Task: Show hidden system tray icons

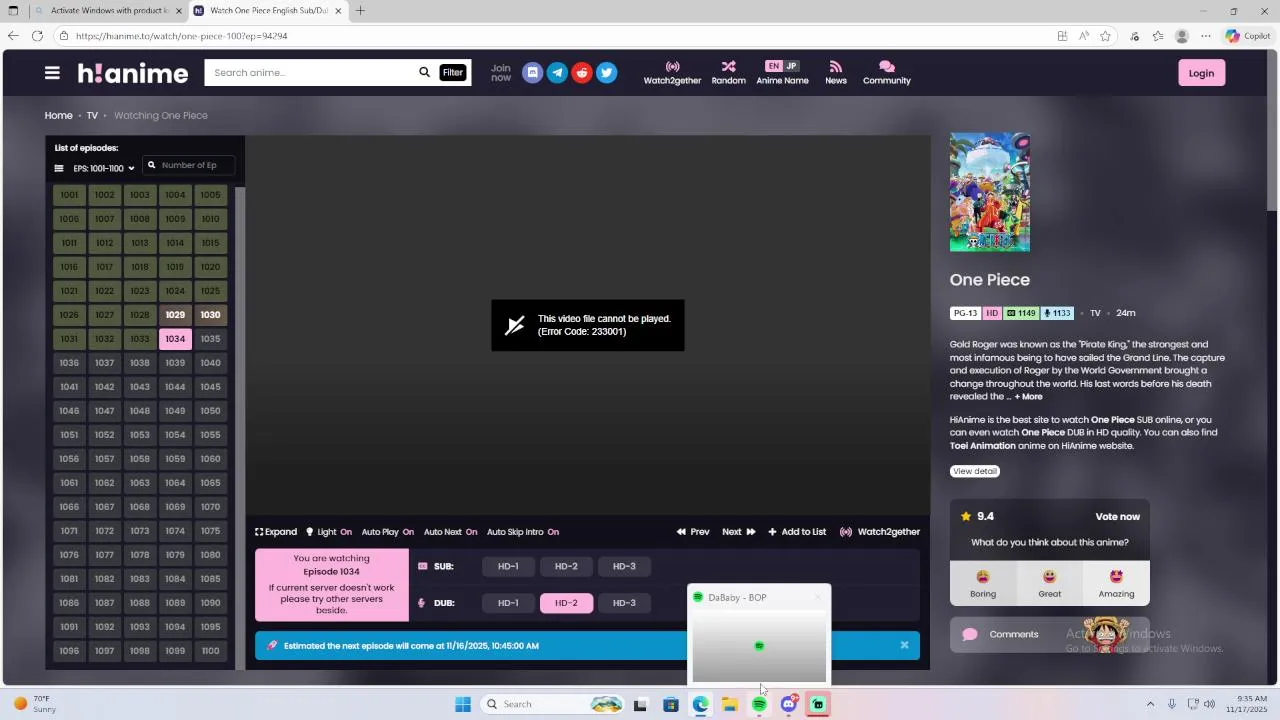Action: pyautogui.click(x=1150, y=704)
